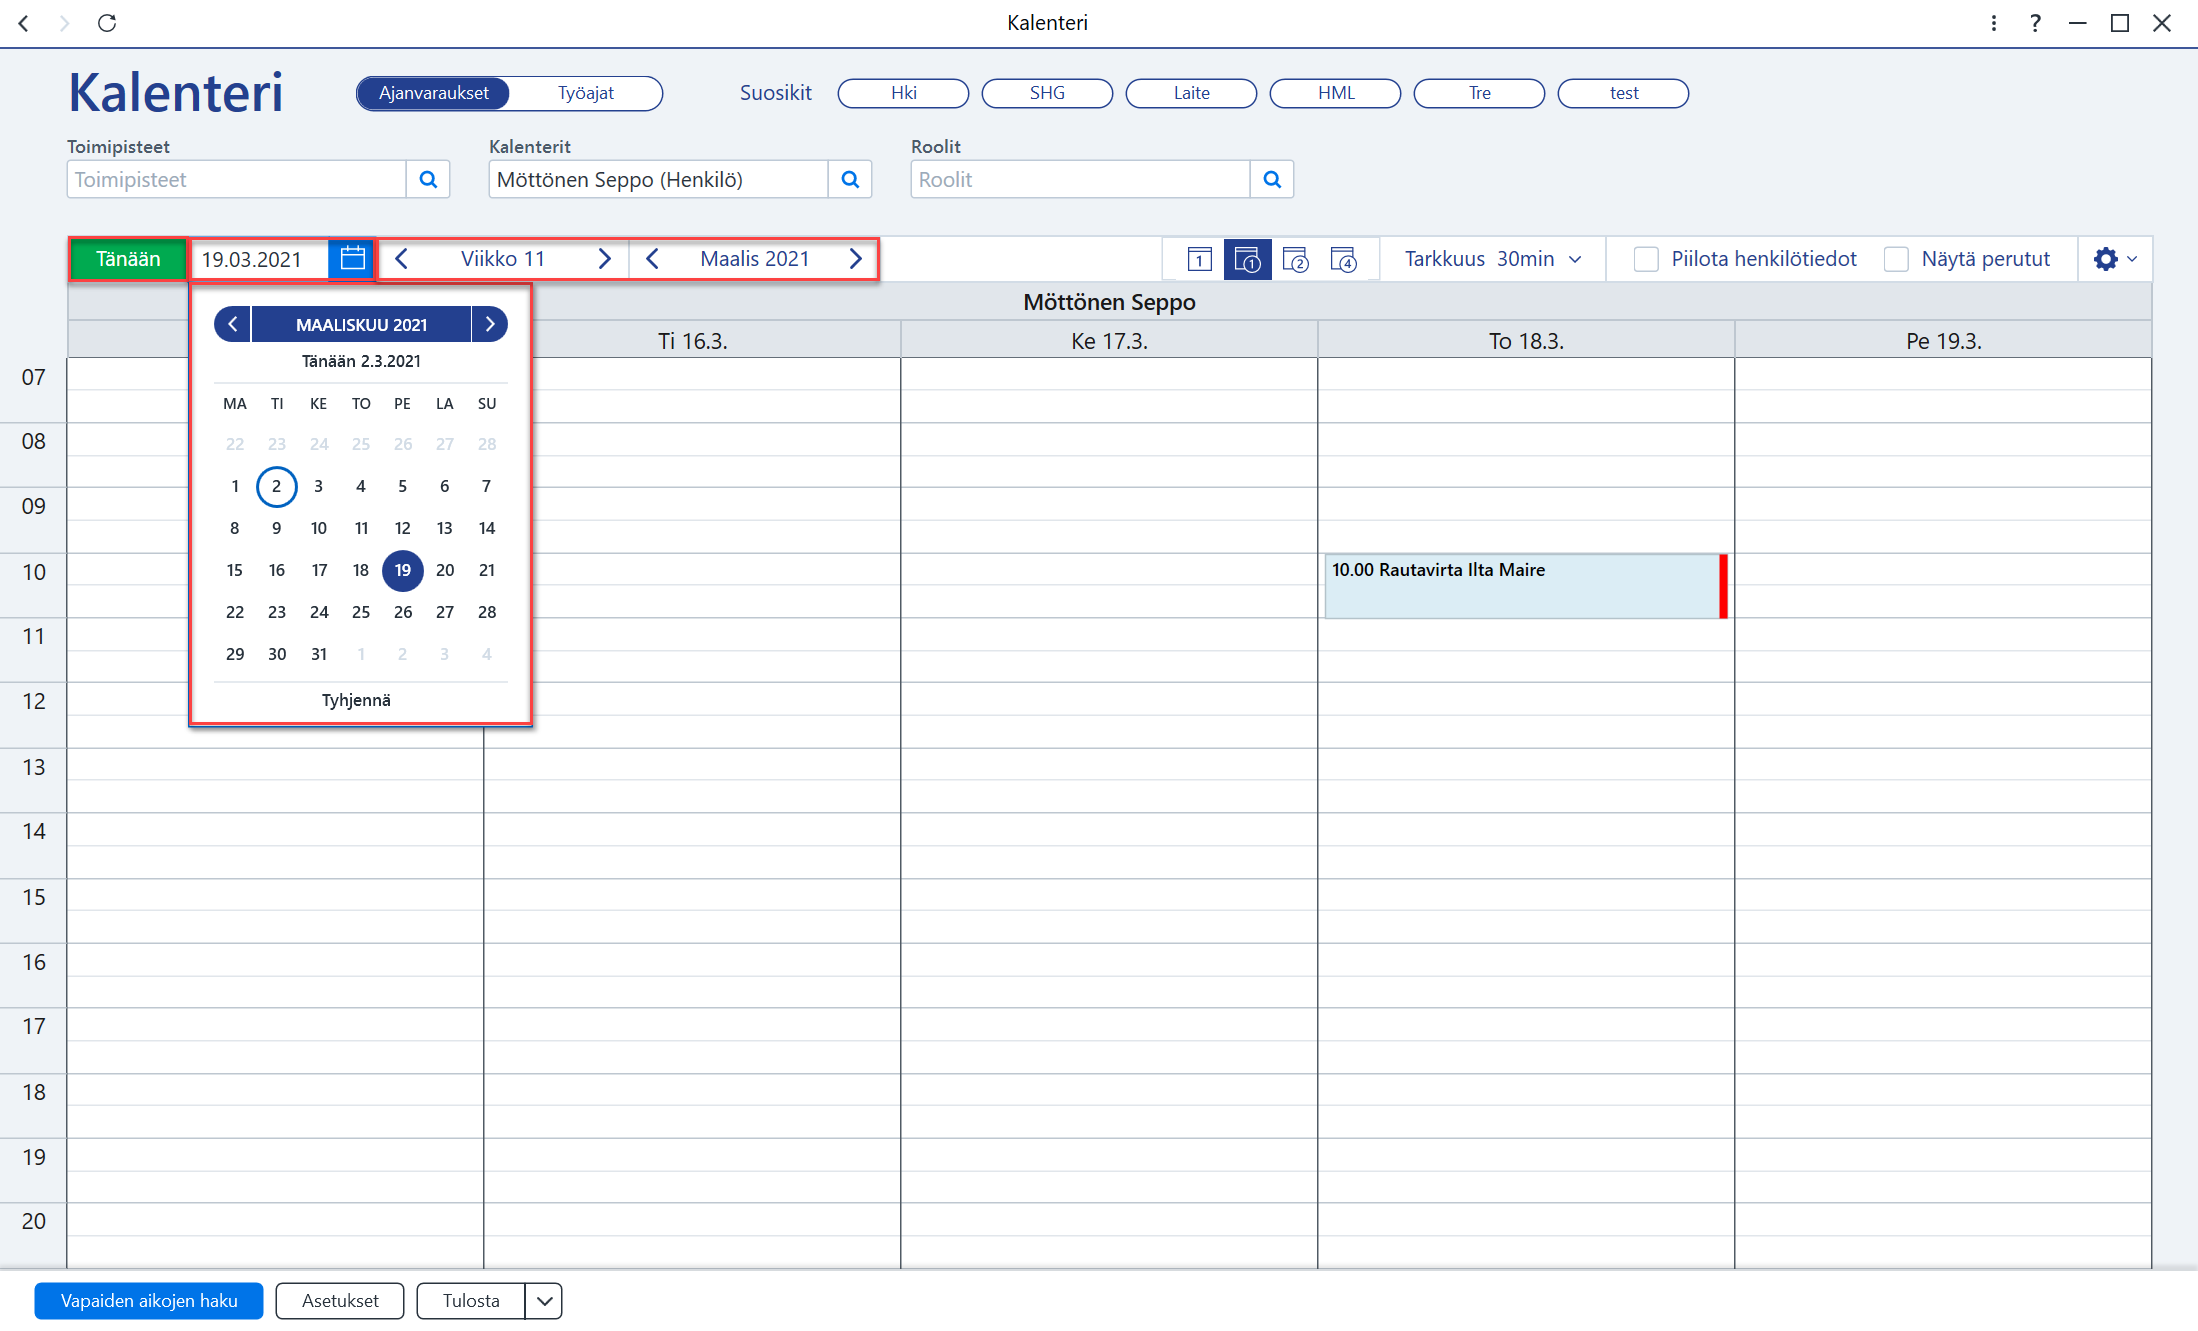Open the 10.00 Rautavirta Ilta Maire appointment
This screenshot has width=2198, height=1331.
point(1525,586)
